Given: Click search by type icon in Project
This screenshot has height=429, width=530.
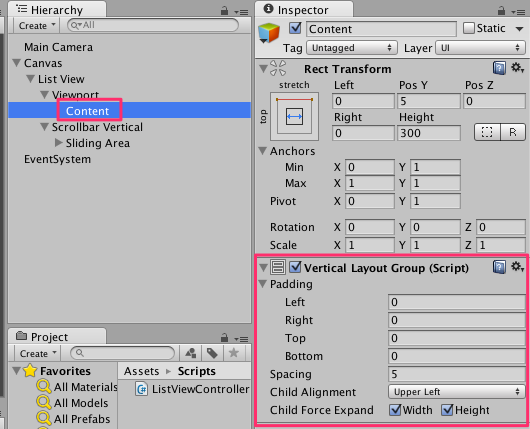Looking at the screenshot, I should (191, 353).
